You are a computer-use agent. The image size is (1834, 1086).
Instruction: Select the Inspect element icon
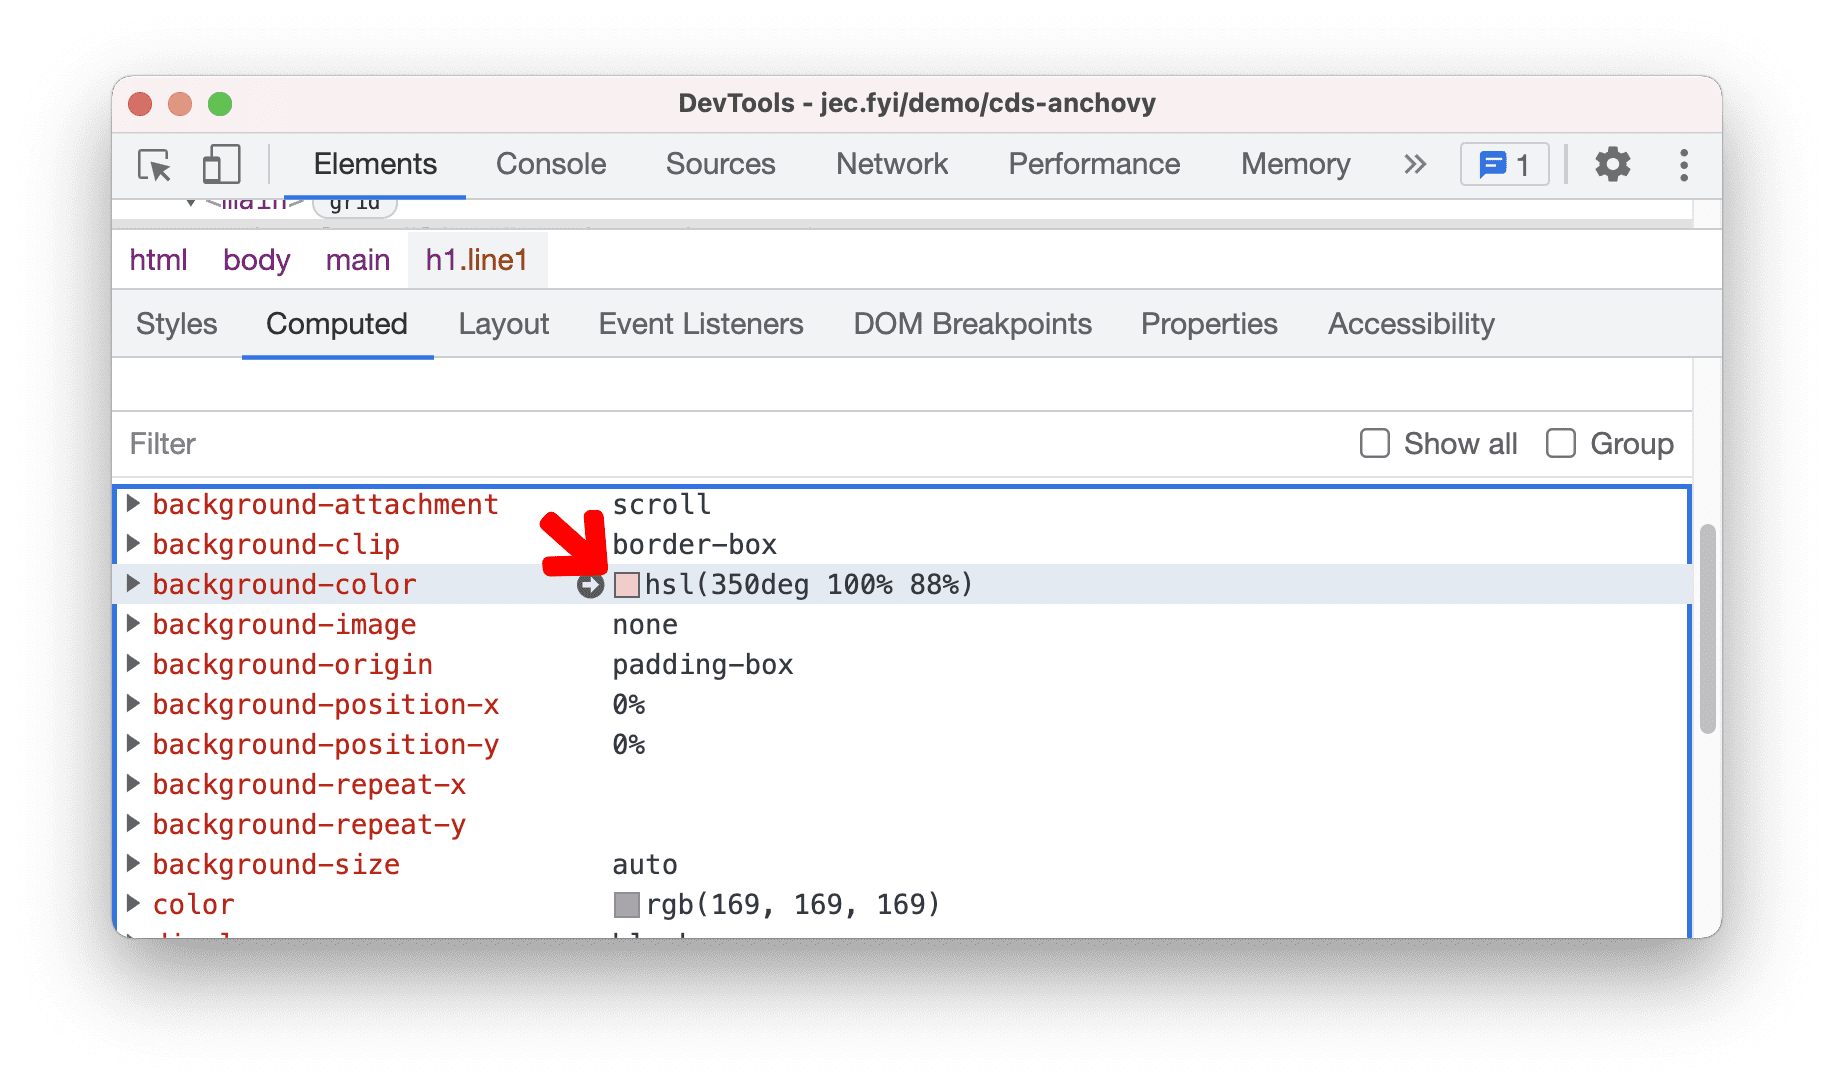(152, 165)
